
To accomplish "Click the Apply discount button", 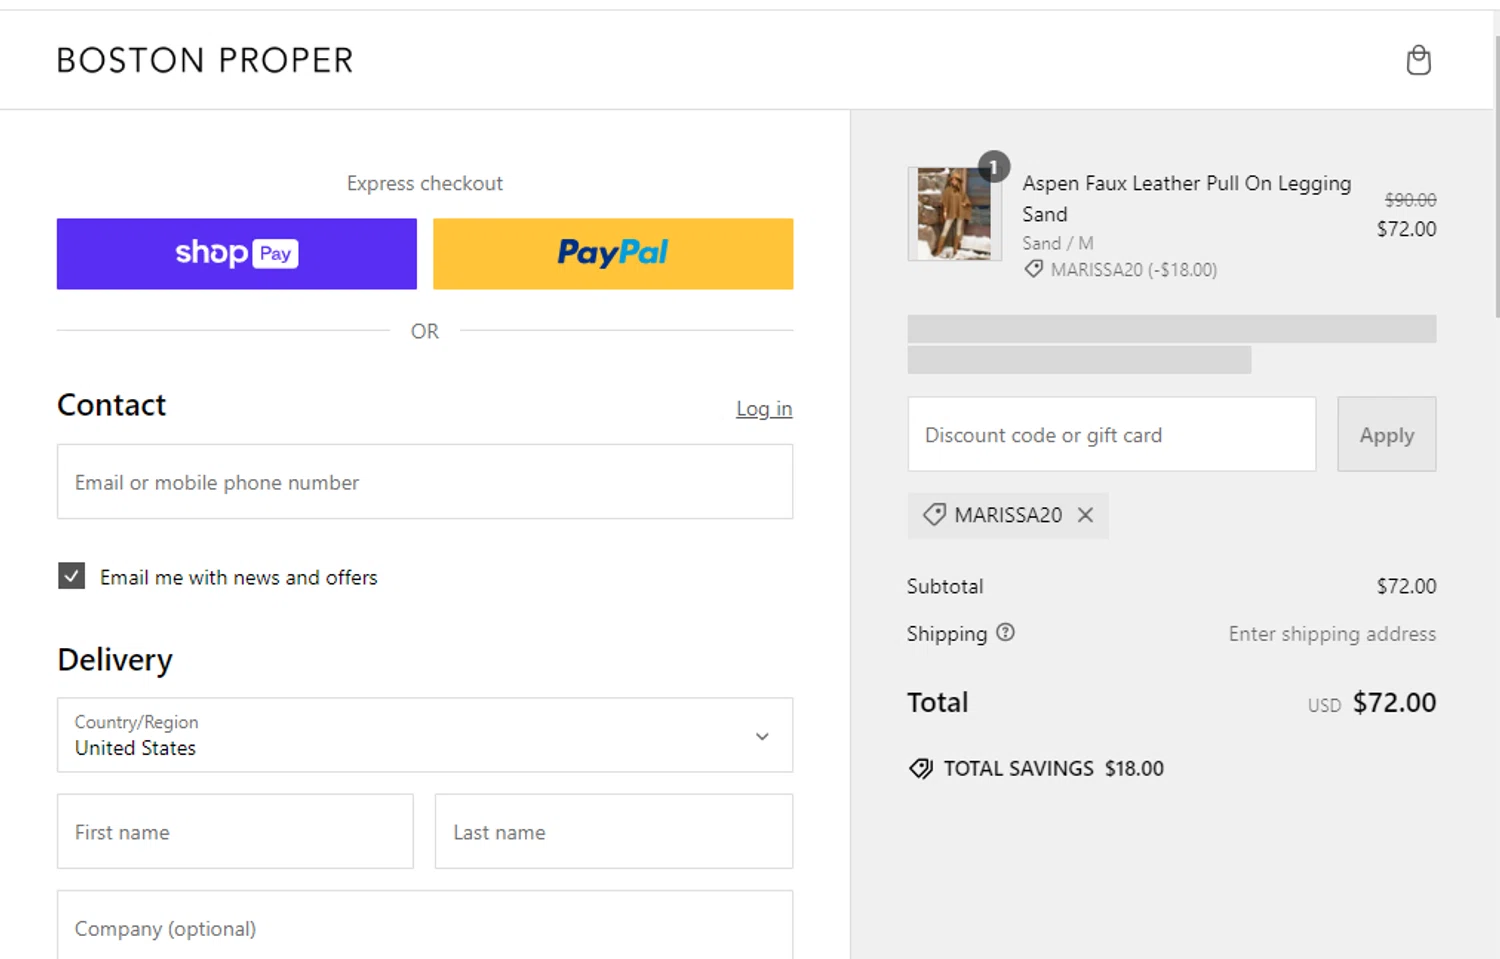I will pyautogui.click(x=1386, y=434).
